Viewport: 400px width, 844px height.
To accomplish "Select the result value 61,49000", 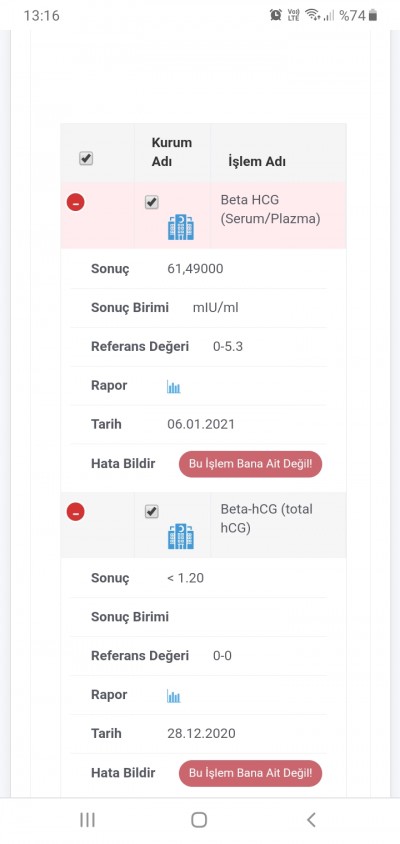I will tap(195, 269).
